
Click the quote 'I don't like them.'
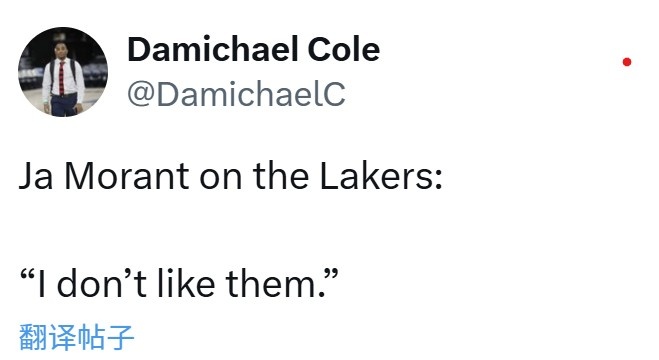click(x=179, y=283)
